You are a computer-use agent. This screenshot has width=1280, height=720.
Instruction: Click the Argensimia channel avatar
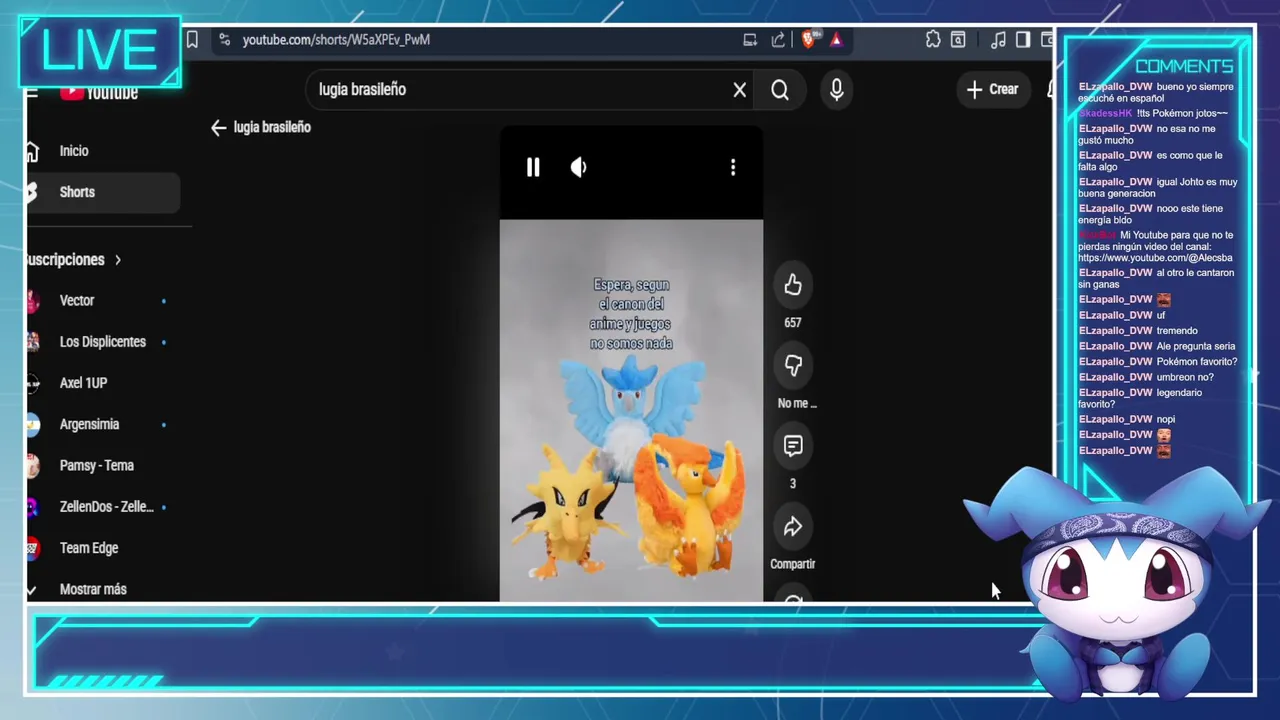(33, 424)
